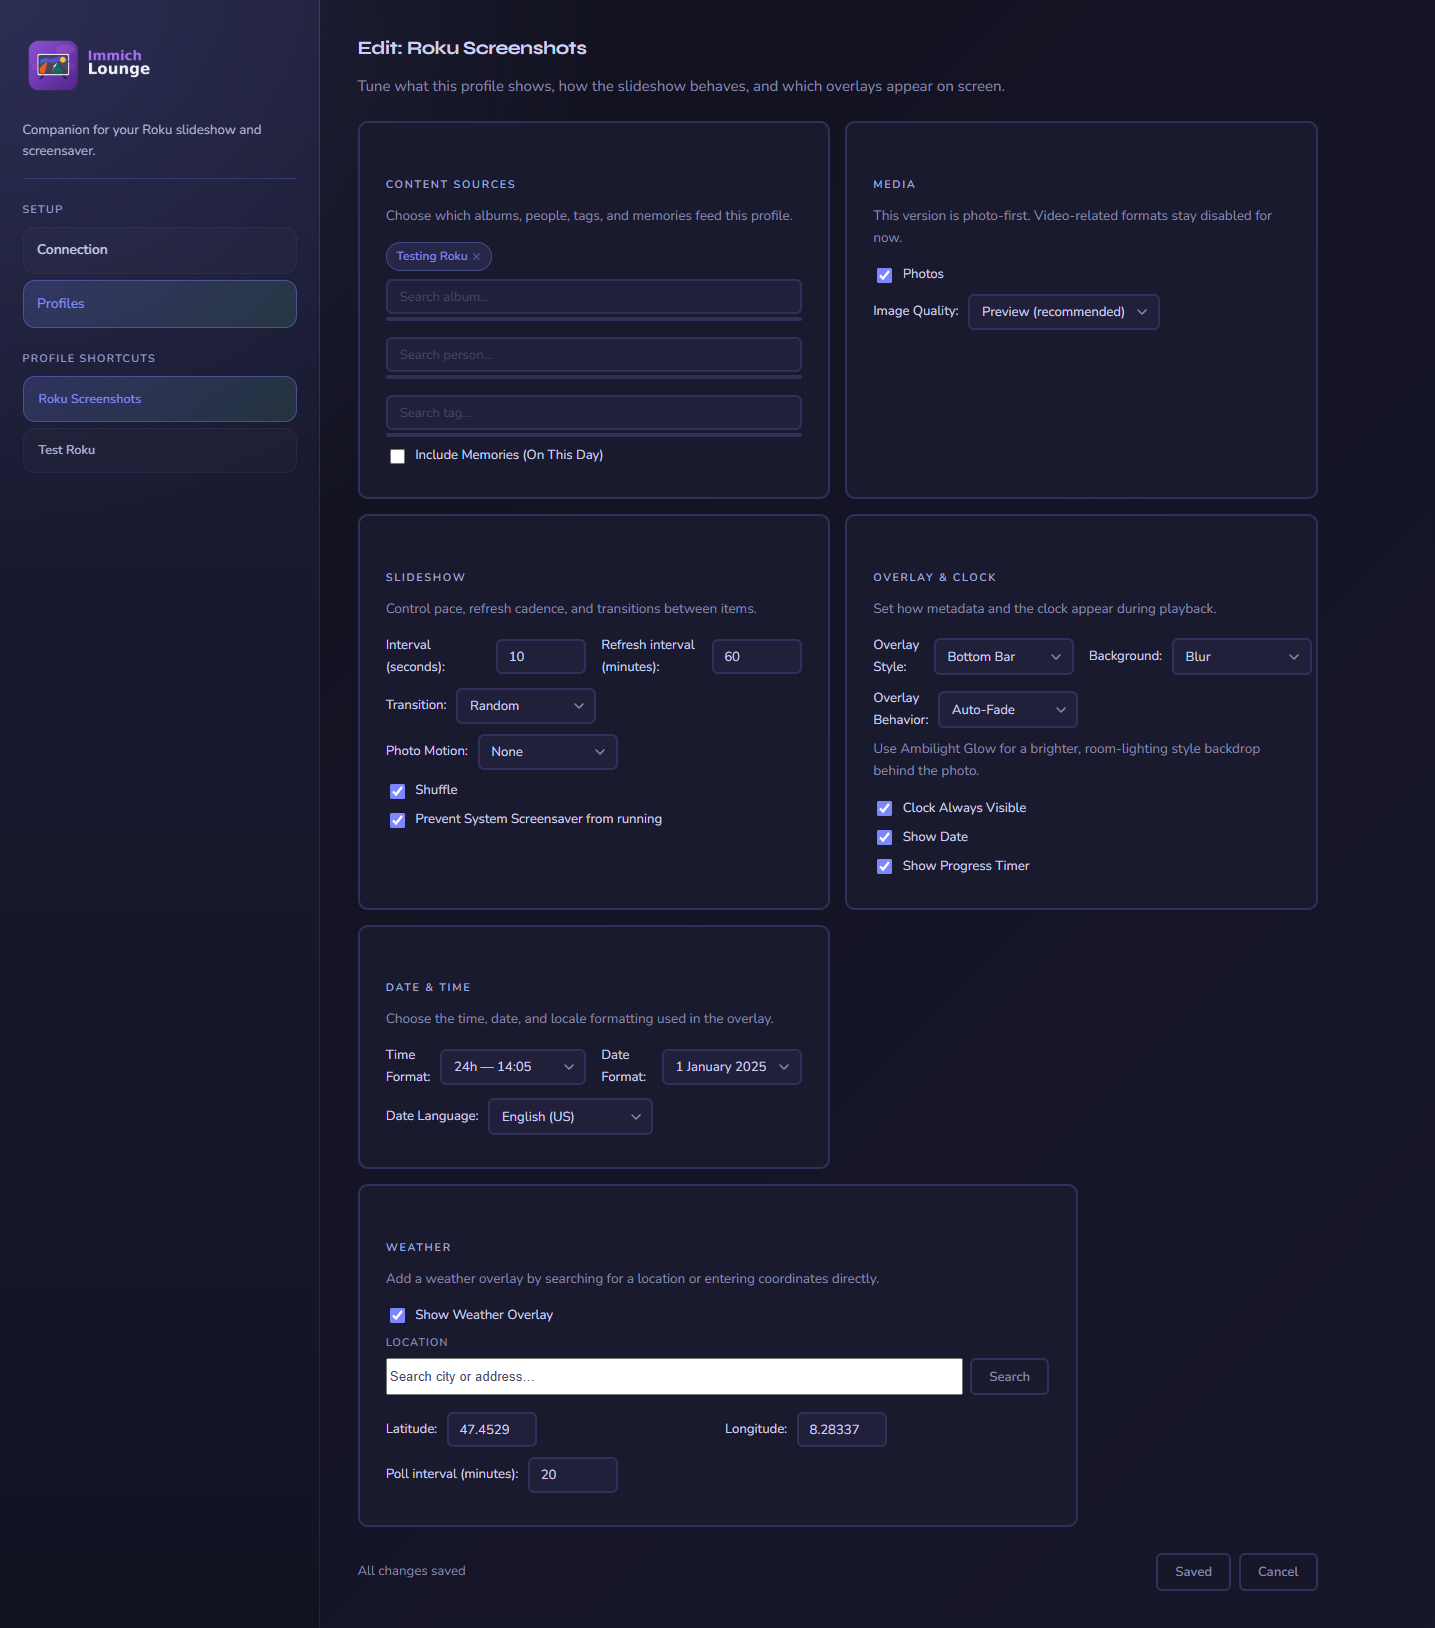Click the All changes saved status text
Viewport: 1435px width, 1628px height.
412,1571
